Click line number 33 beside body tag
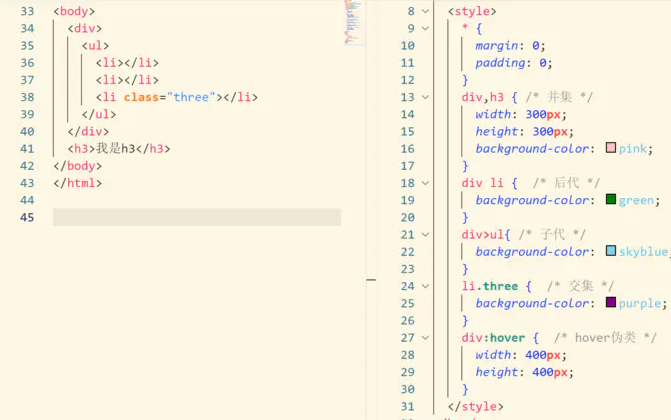The width and height of the screenshot is (671, 420). (x=27, y=12)
